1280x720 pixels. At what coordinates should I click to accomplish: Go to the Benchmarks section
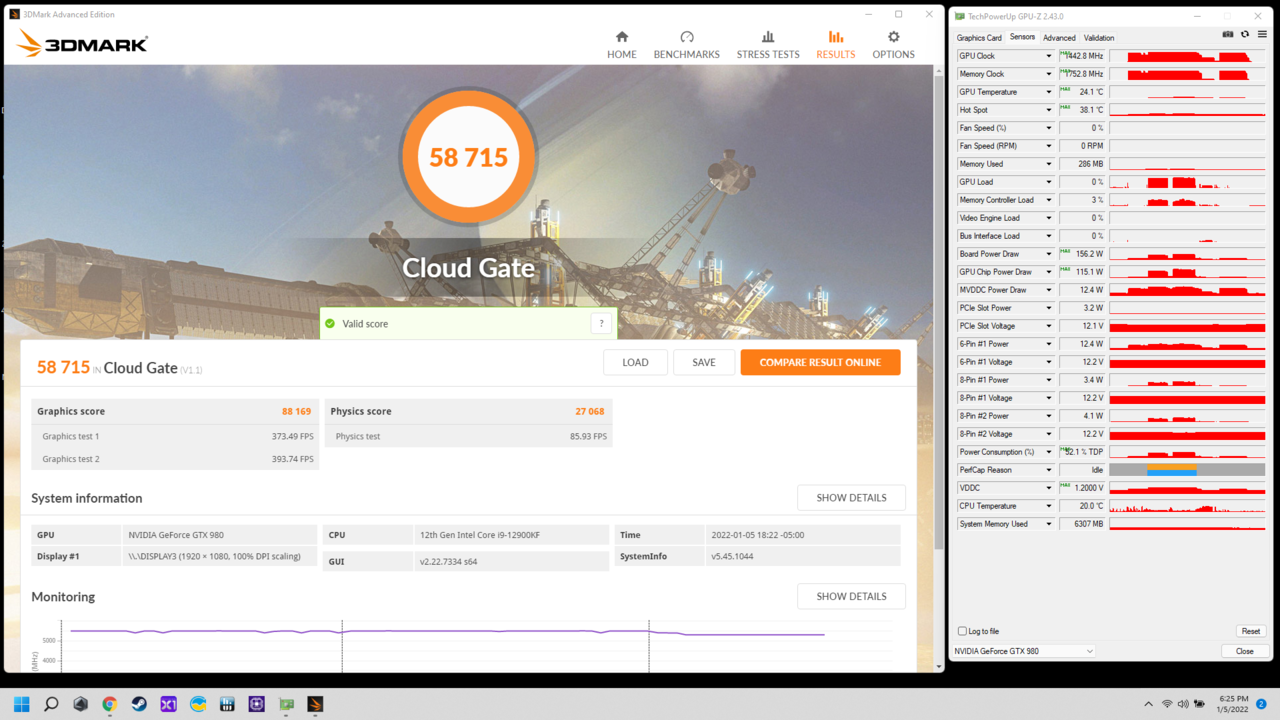click(x=686, y=44)
